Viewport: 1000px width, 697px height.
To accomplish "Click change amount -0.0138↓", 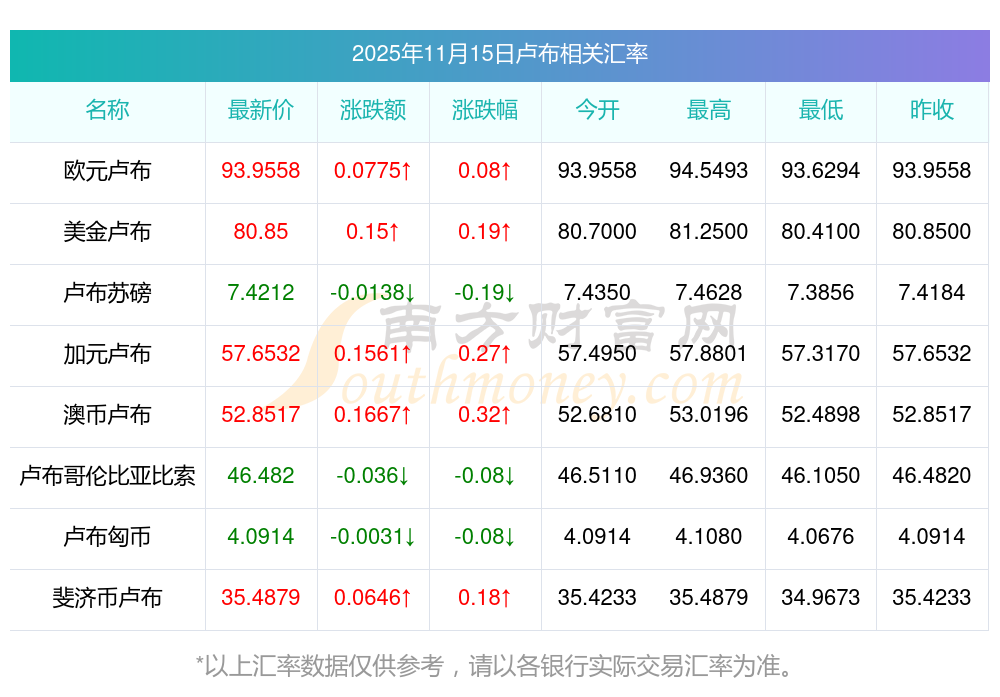I will click(373, 293).
